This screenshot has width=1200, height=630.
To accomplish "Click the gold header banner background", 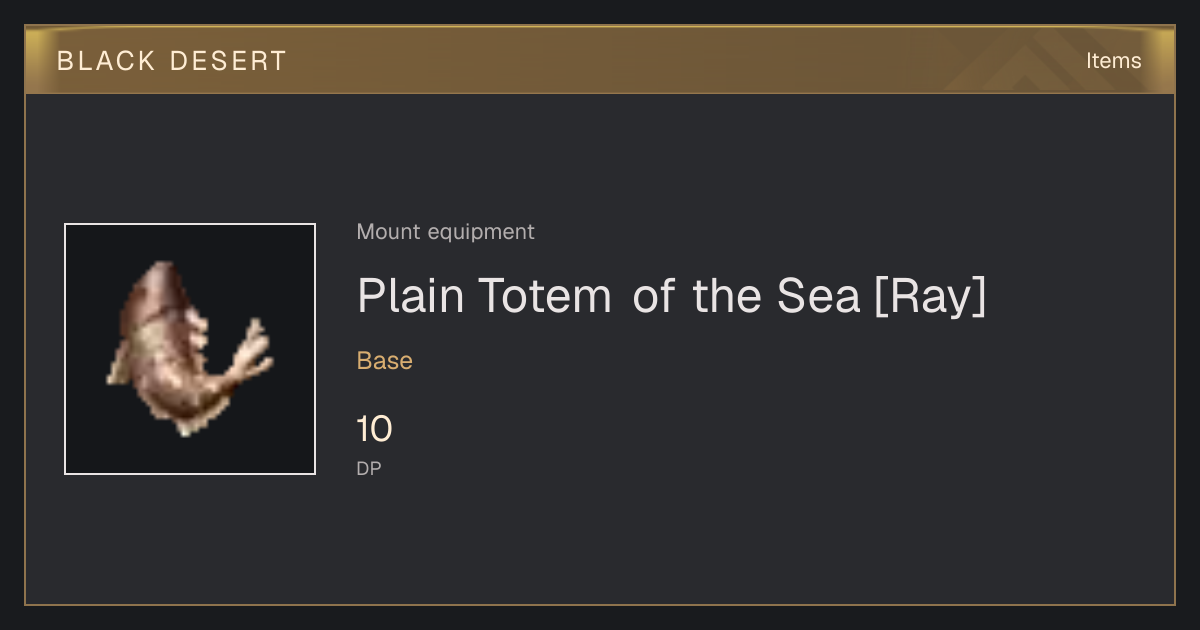I will (600, 60).
